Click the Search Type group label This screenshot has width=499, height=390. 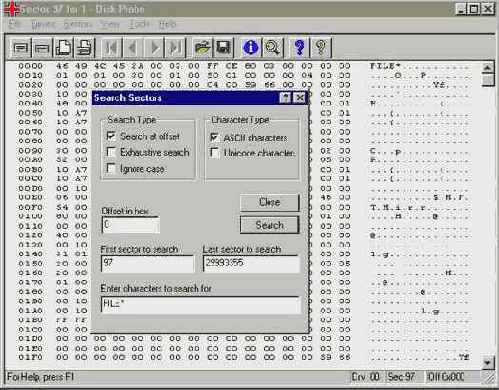coord(132,120)
